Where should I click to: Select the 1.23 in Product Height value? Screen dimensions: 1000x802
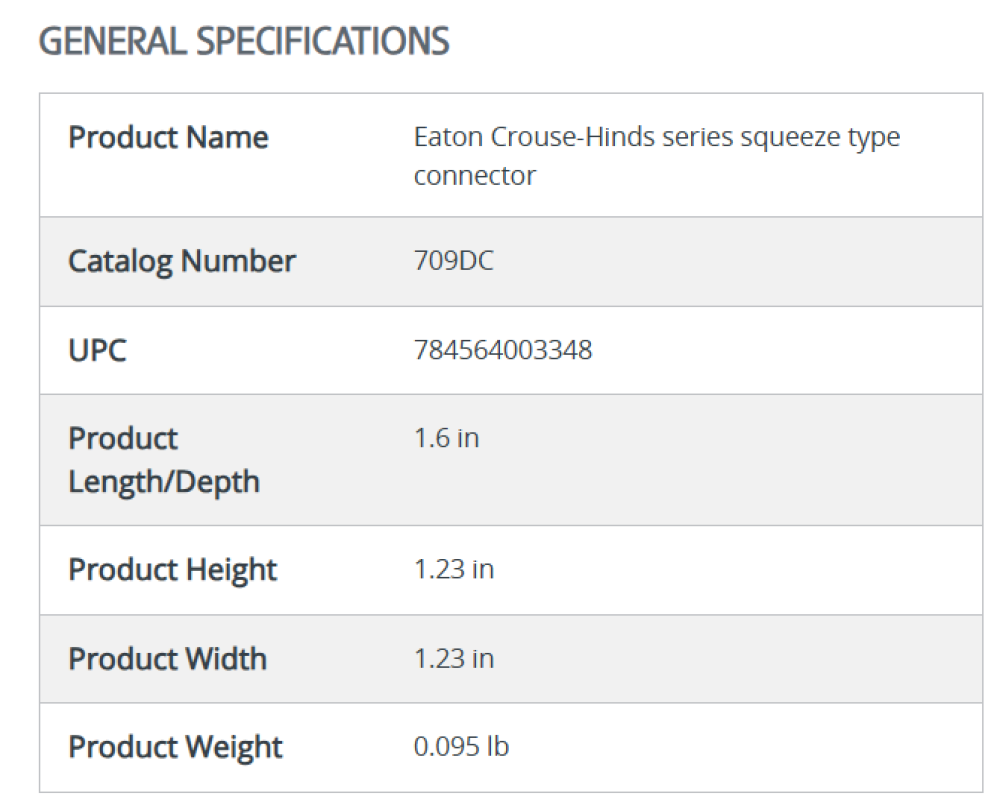[x=454, y=569]
